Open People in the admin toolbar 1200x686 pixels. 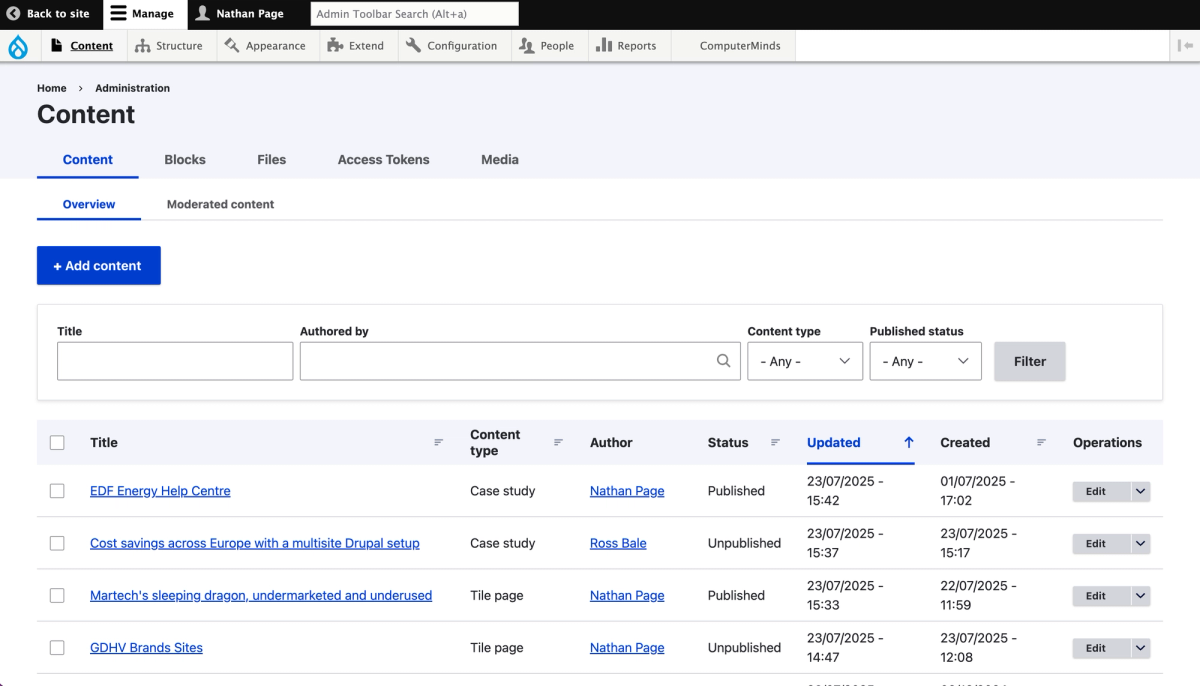coord(547,46)
